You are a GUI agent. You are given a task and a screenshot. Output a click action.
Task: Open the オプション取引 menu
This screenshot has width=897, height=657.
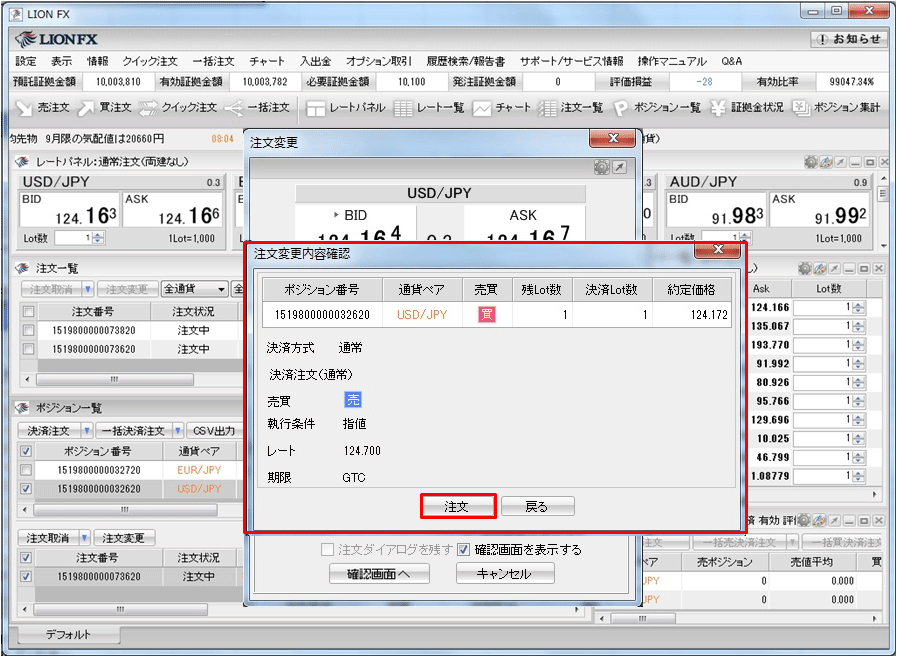[x=379, y=61]
